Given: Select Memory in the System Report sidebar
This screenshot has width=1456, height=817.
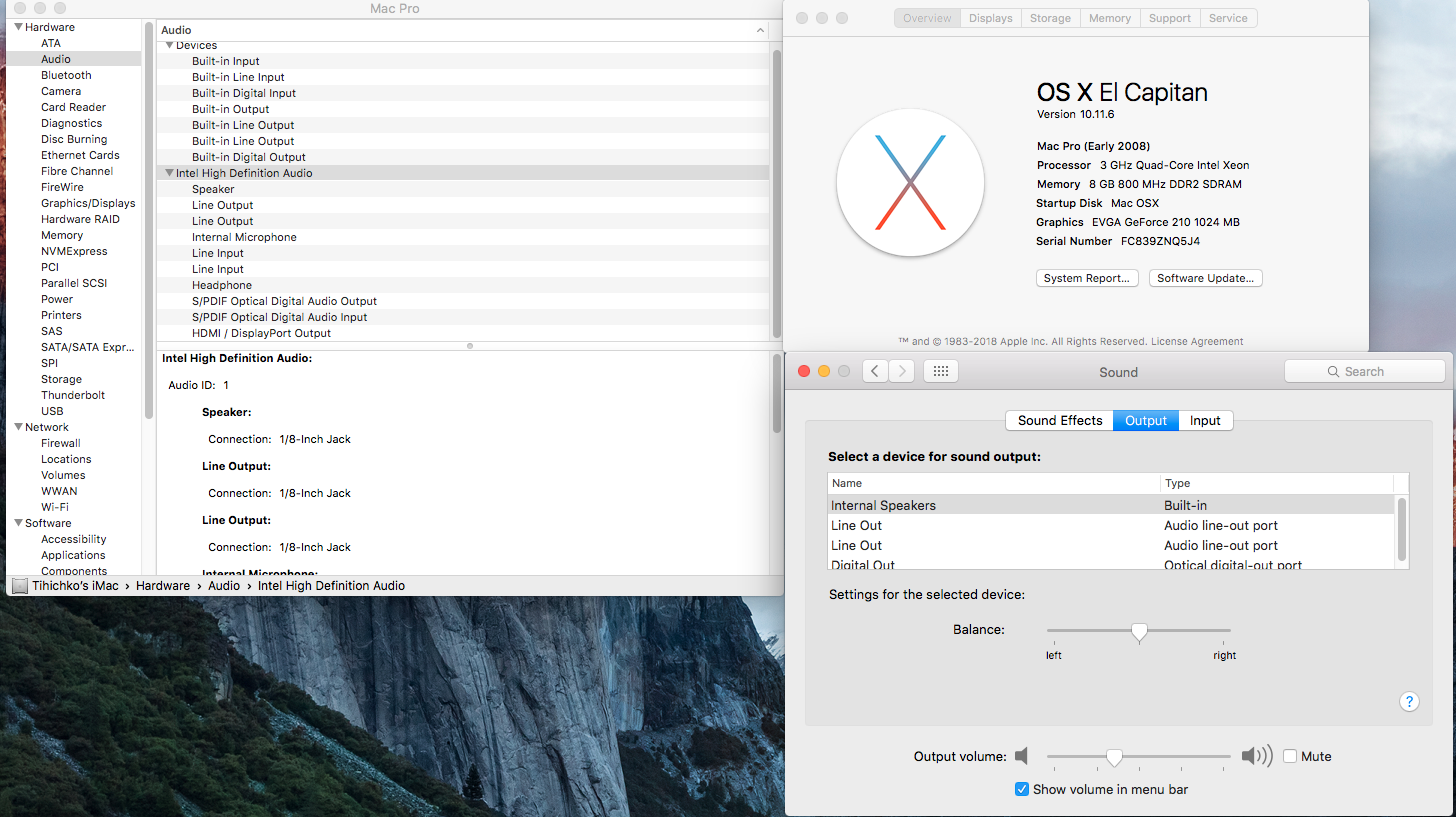Looking at the screenshot, I should tap(62, 235).
